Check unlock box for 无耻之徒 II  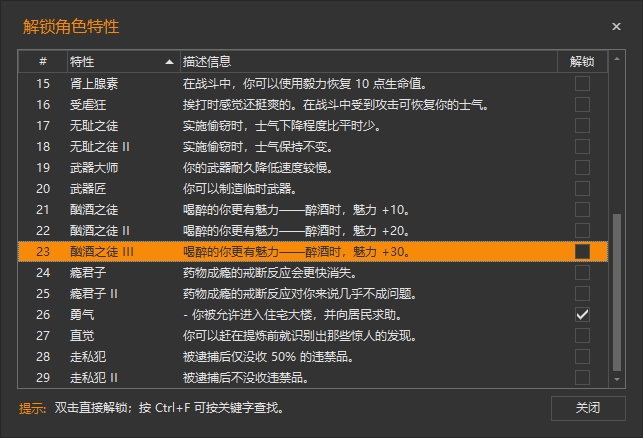pos(582,146)
